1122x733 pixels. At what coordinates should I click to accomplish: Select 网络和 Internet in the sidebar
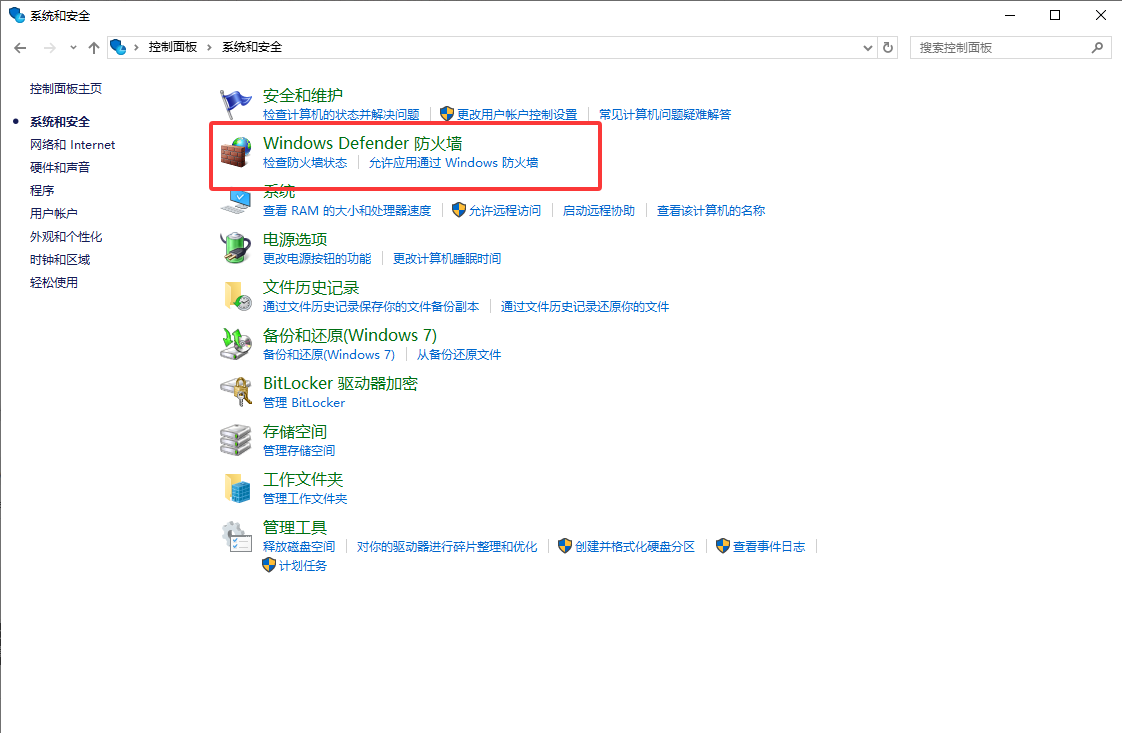(x=72, y=145)
